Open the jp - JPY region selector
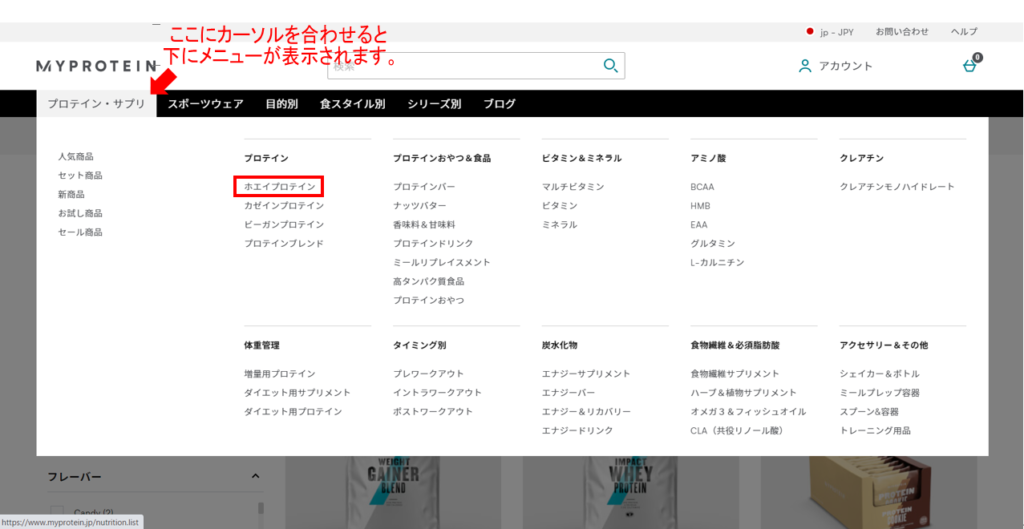The image size is (1024, 529). [830, 31]
